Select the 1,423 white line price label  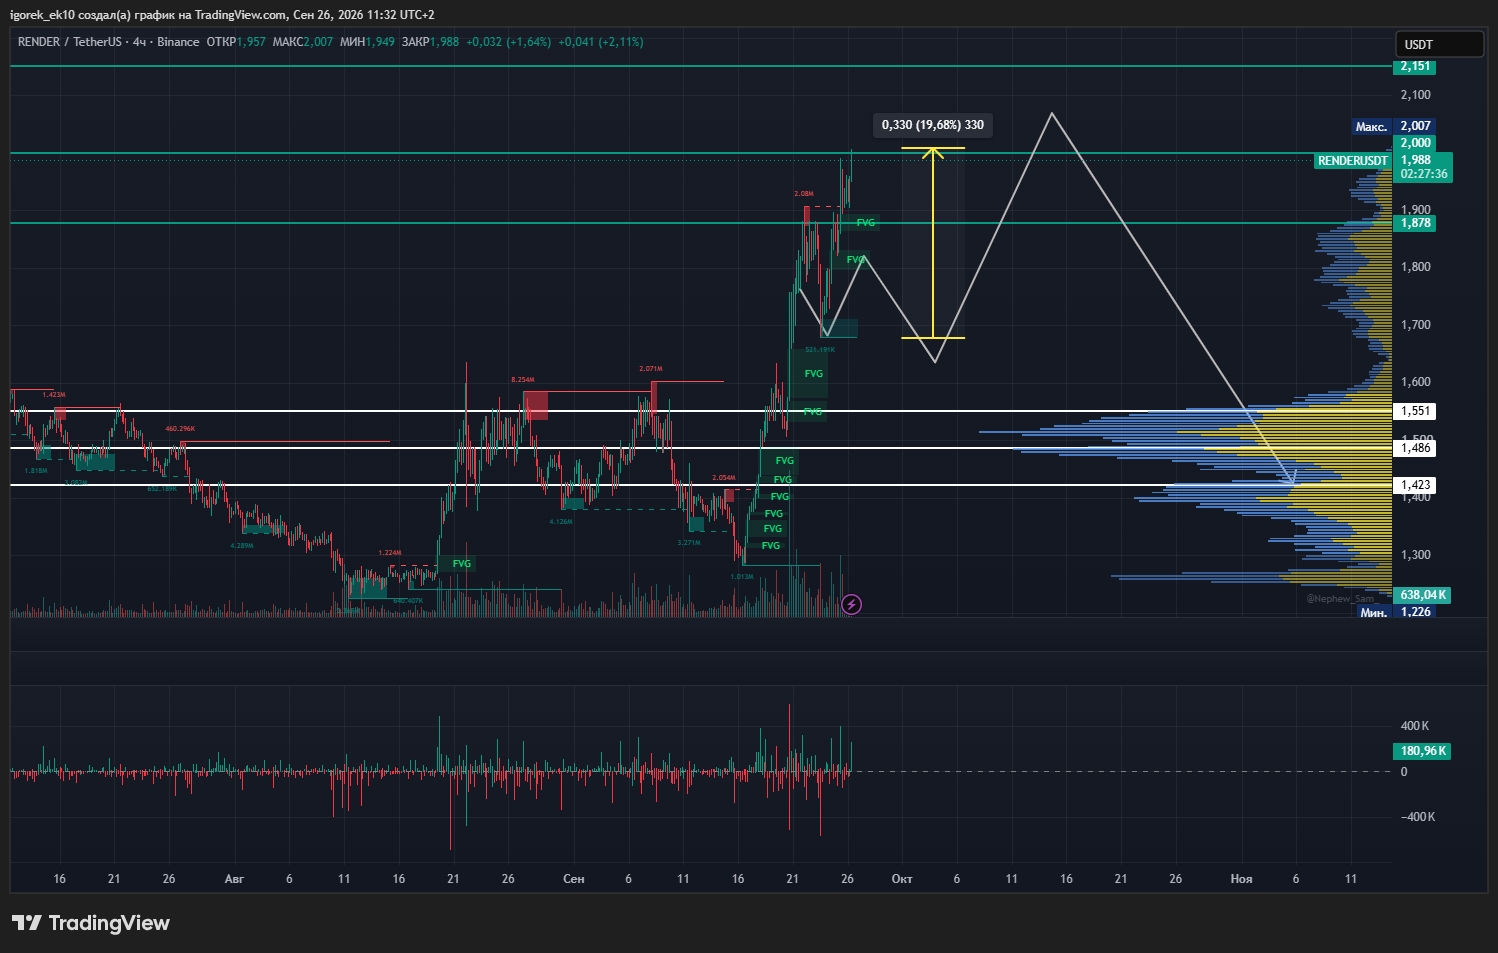1415,485
